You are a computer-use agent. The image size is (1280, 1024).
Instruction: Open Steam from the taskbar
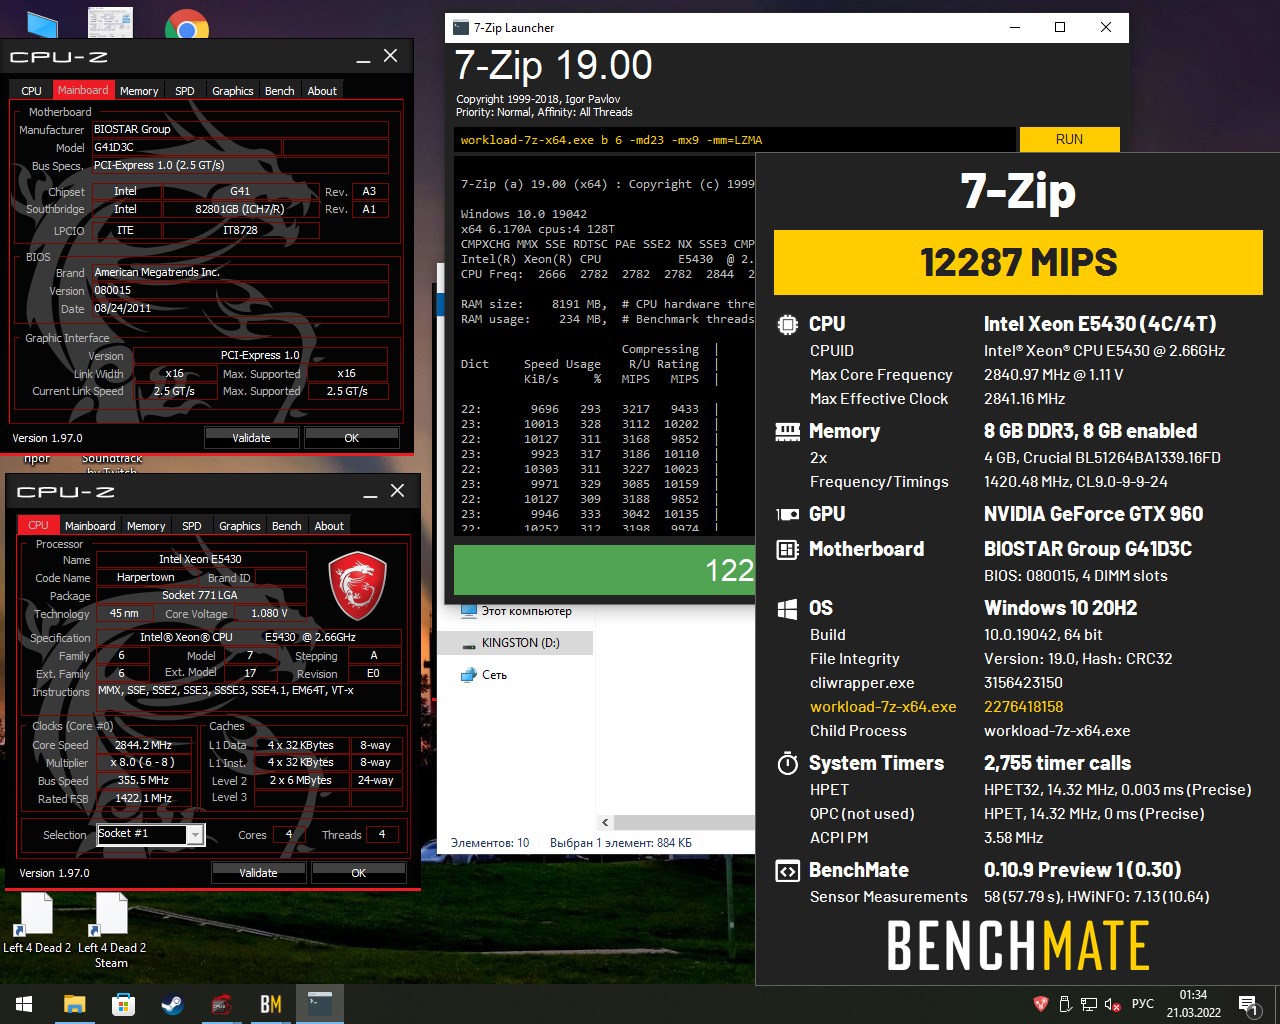click(x=172, y=1004)
